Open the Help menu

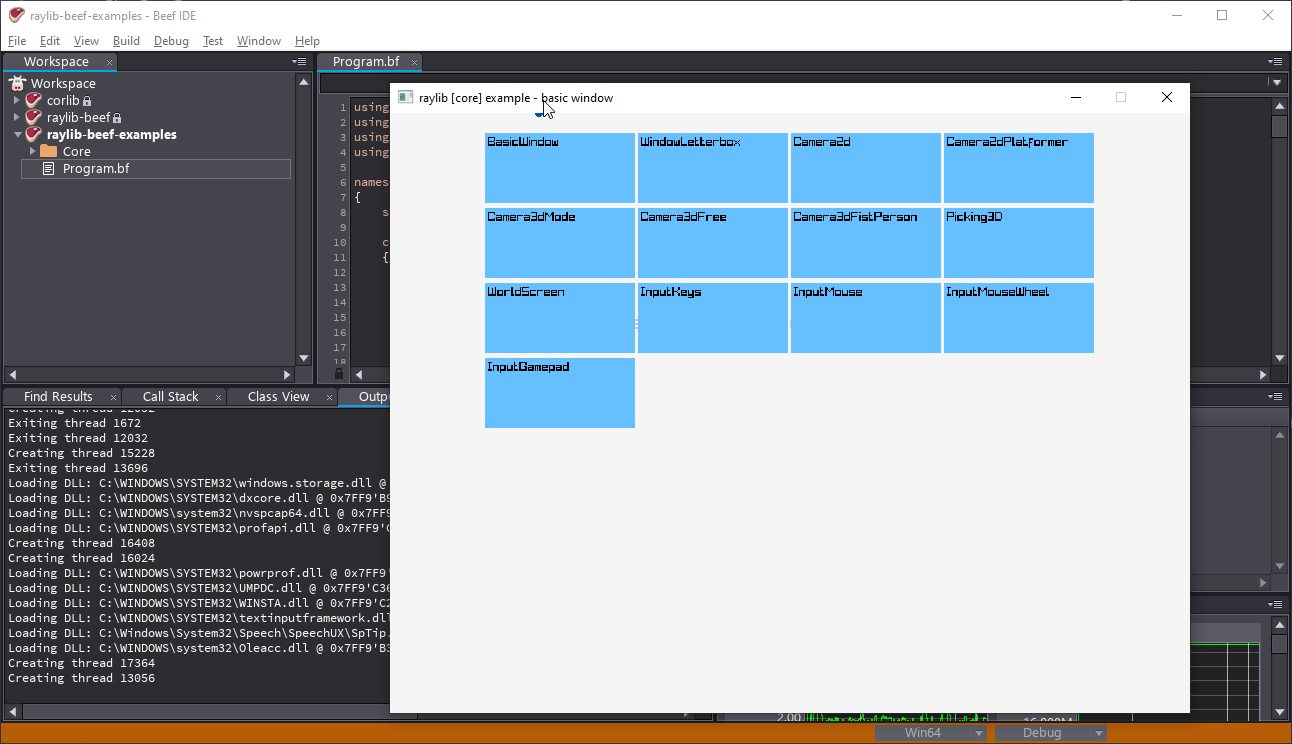pos(307,41)
